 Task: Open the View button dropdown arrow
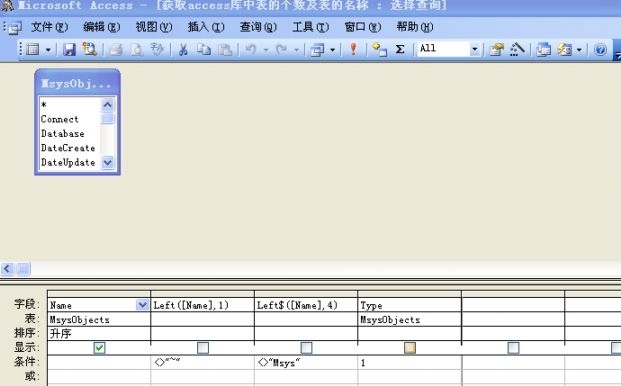click(x=48, y=49)
